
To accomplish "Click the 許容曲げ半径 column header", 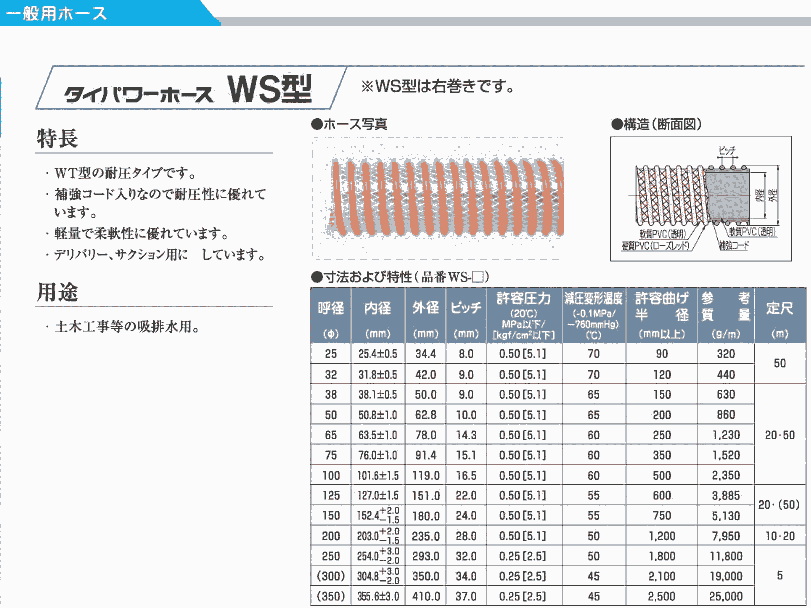I will pyautogui.click(x=662, y=315).
